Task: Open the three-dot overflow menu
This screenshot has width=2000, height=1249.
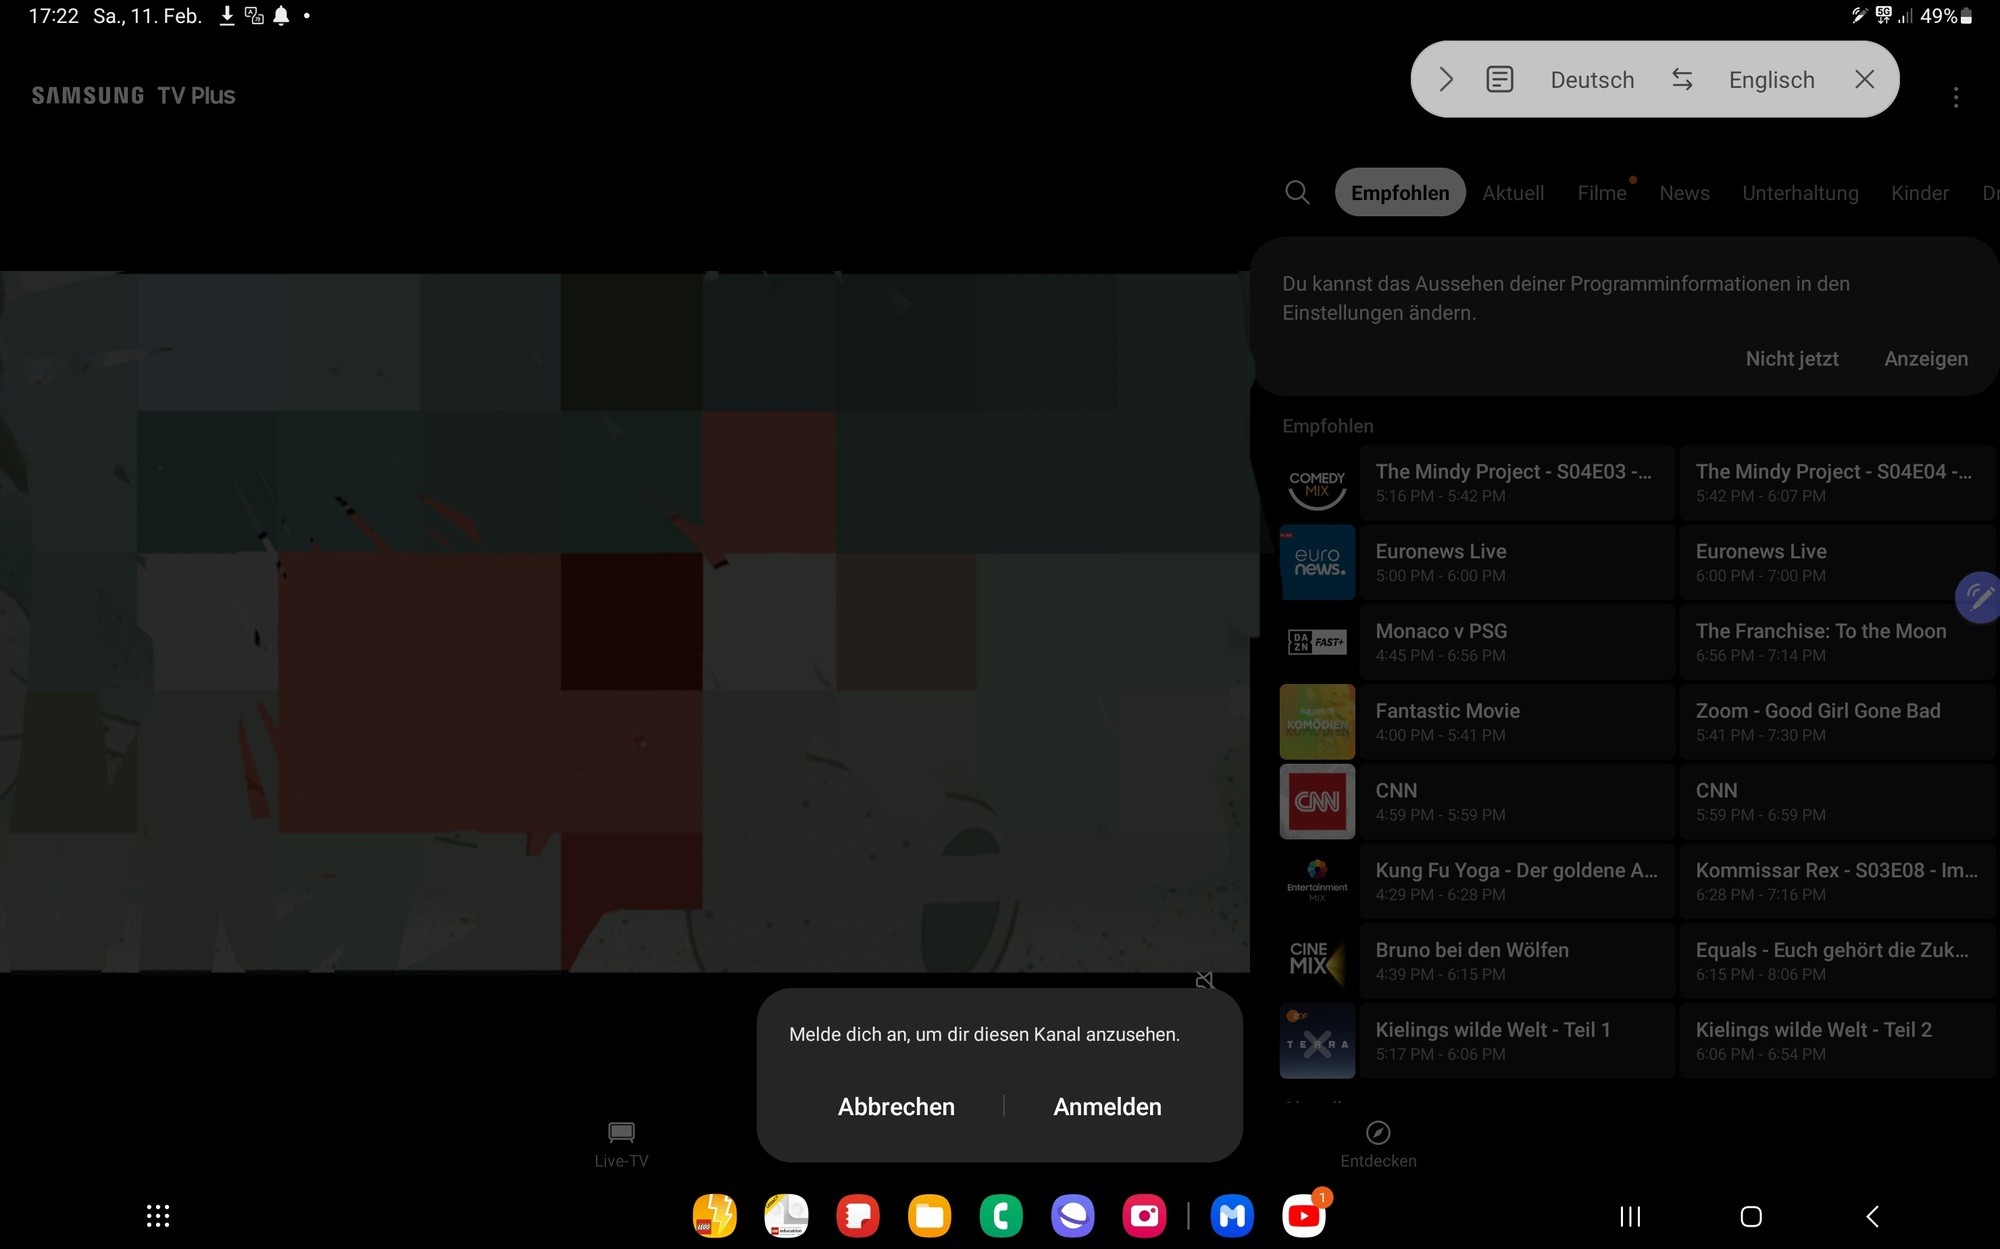Action: click(1956, 97)
